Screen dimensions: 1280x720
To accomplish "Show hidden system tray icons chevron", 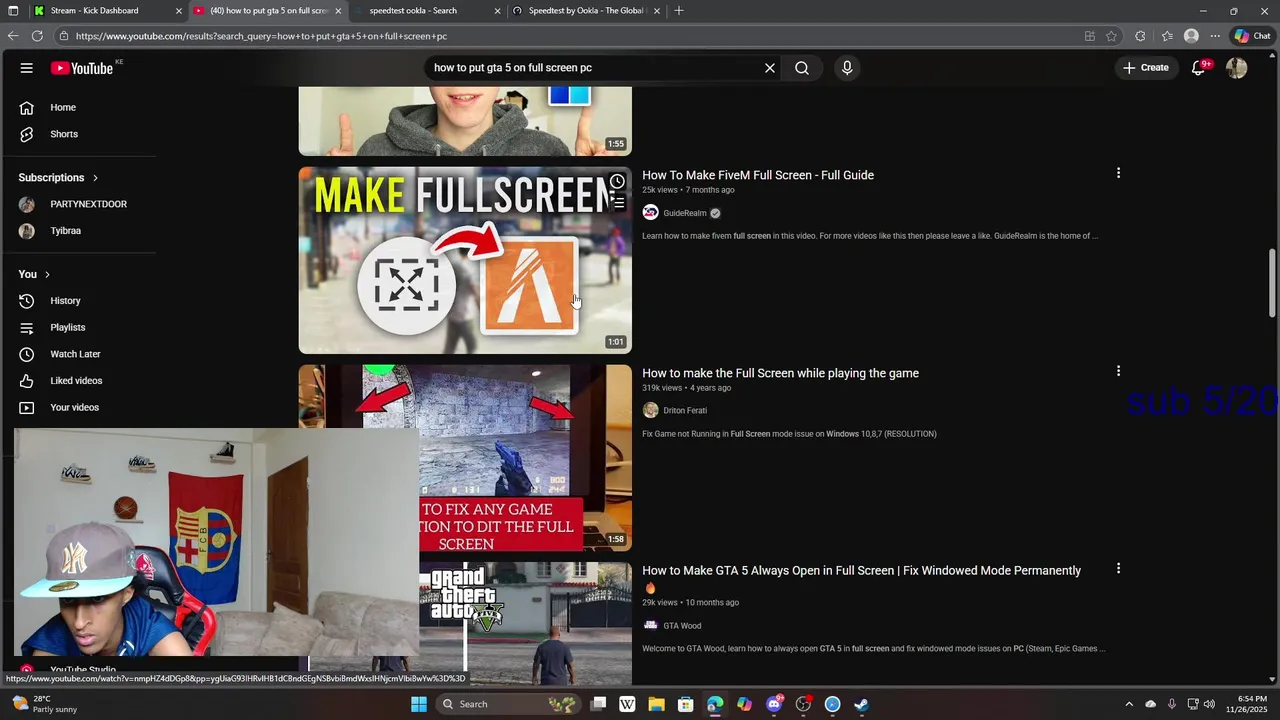I will (x=1129, y=704).
